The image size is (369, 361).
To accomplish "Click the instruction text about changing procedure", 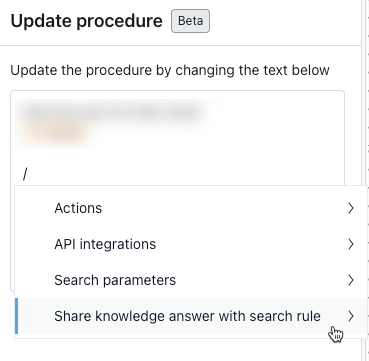I will point(170,70).
